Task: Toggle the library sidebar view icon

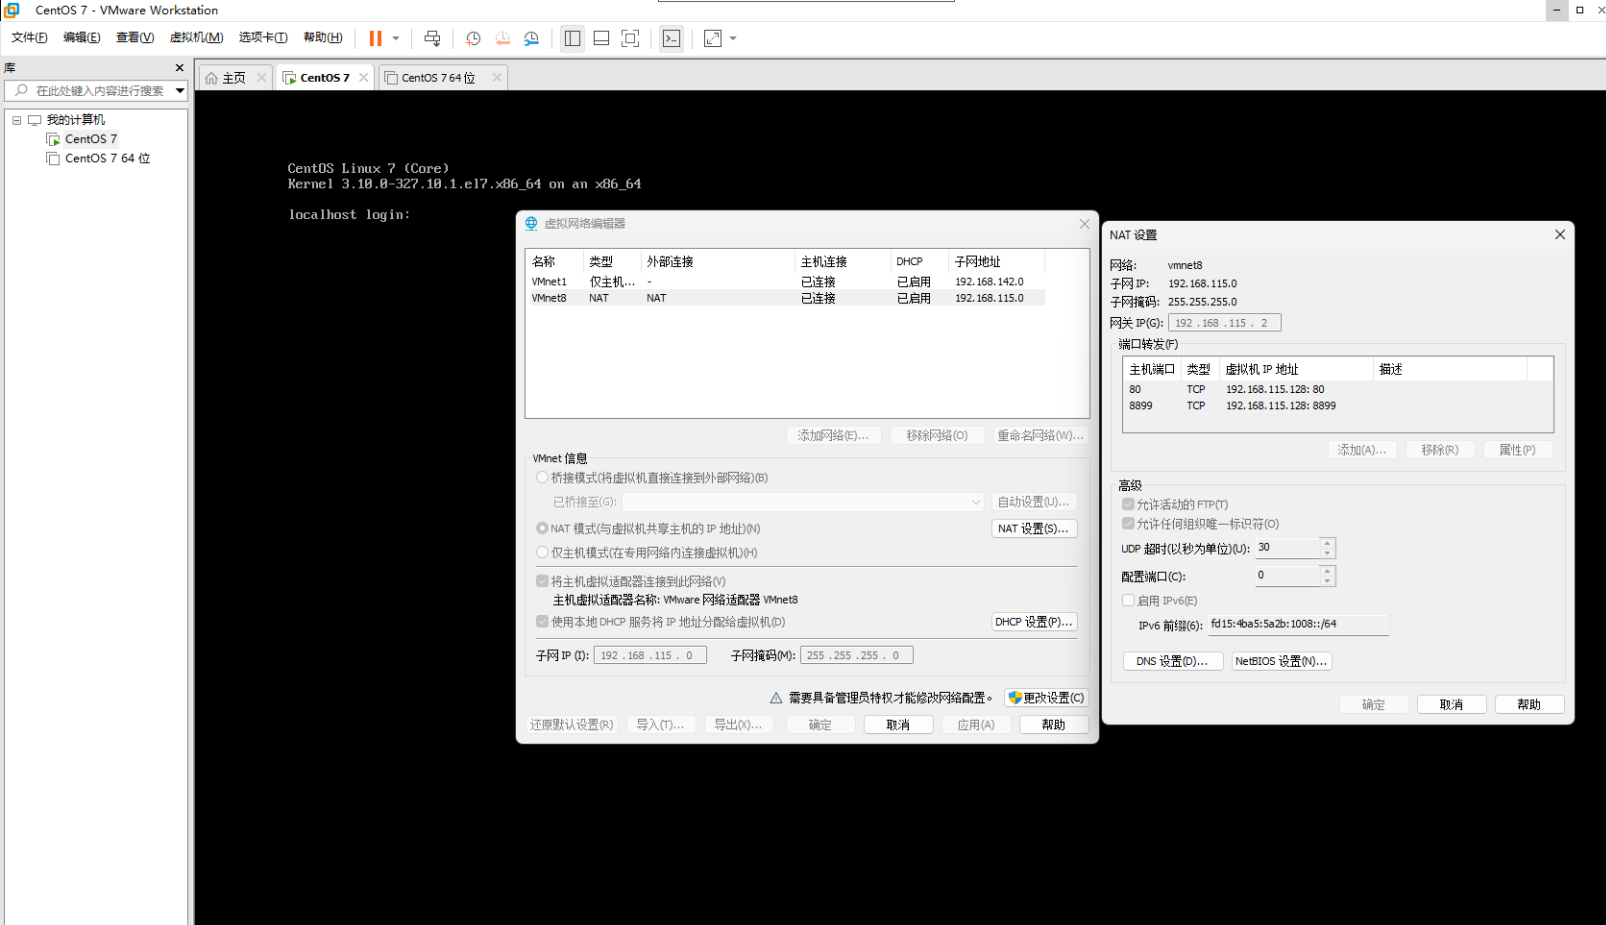Action: pos(572,38)
